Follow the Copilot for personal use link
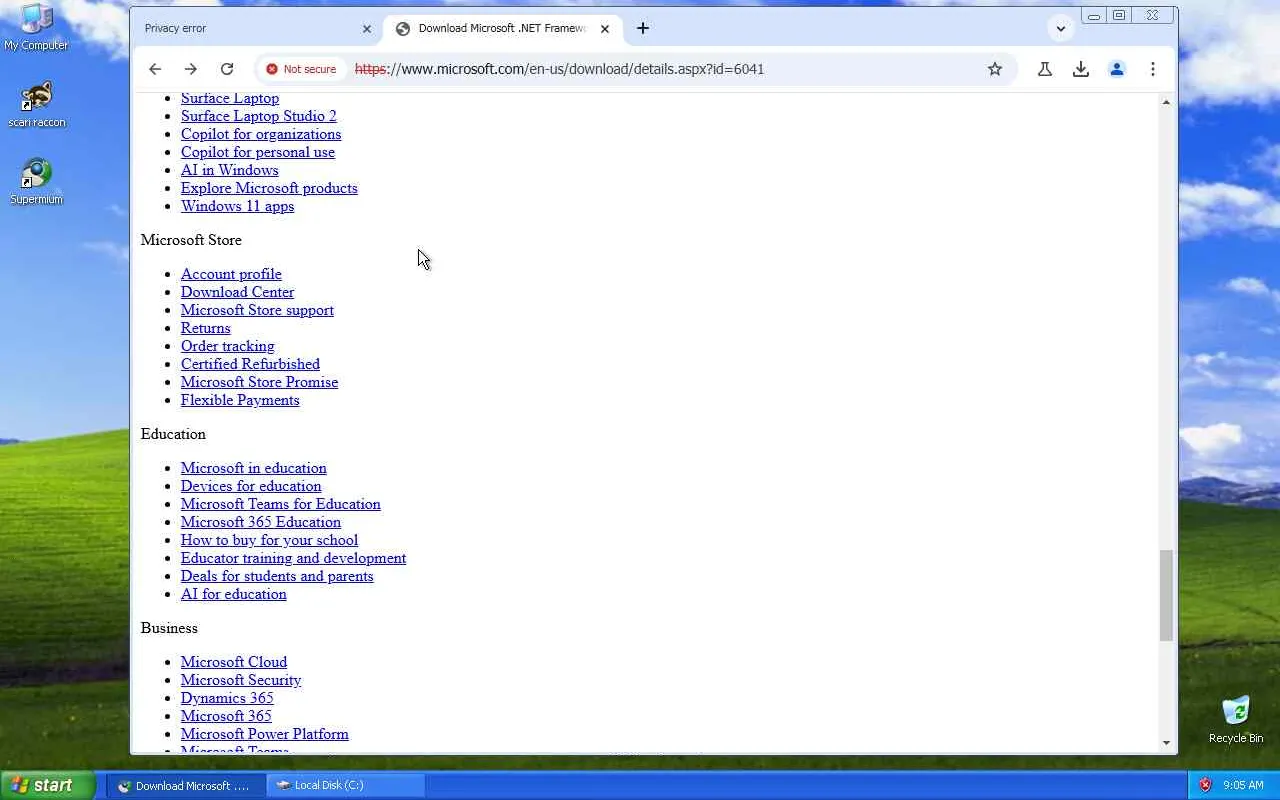Screen dimensions: 1280x800 (258, 152)
